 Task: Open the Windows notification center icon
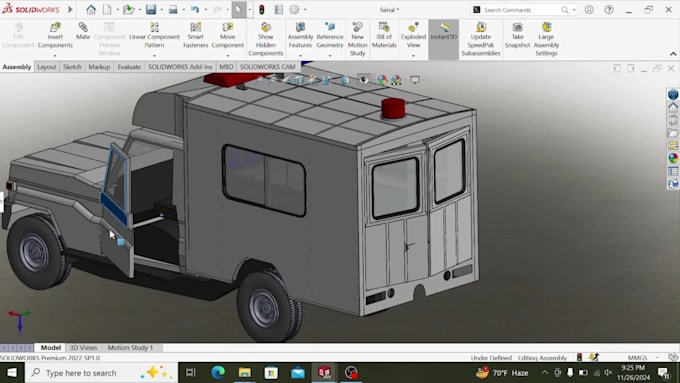664,372
